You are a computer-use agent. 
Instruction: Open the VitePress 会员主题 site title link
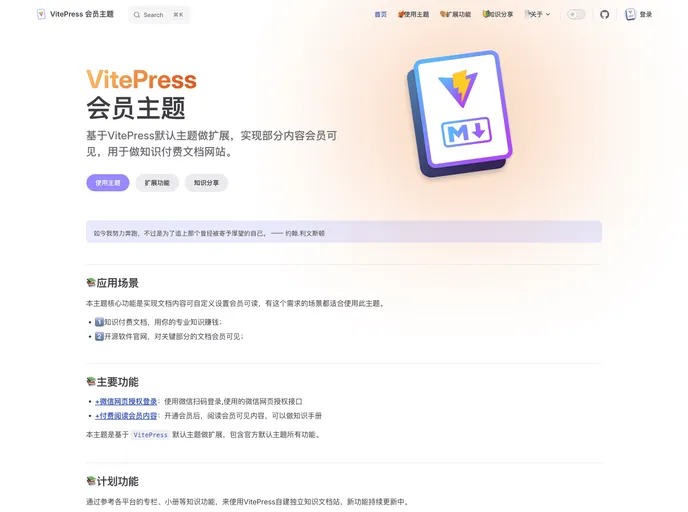[x=75, y=14]
